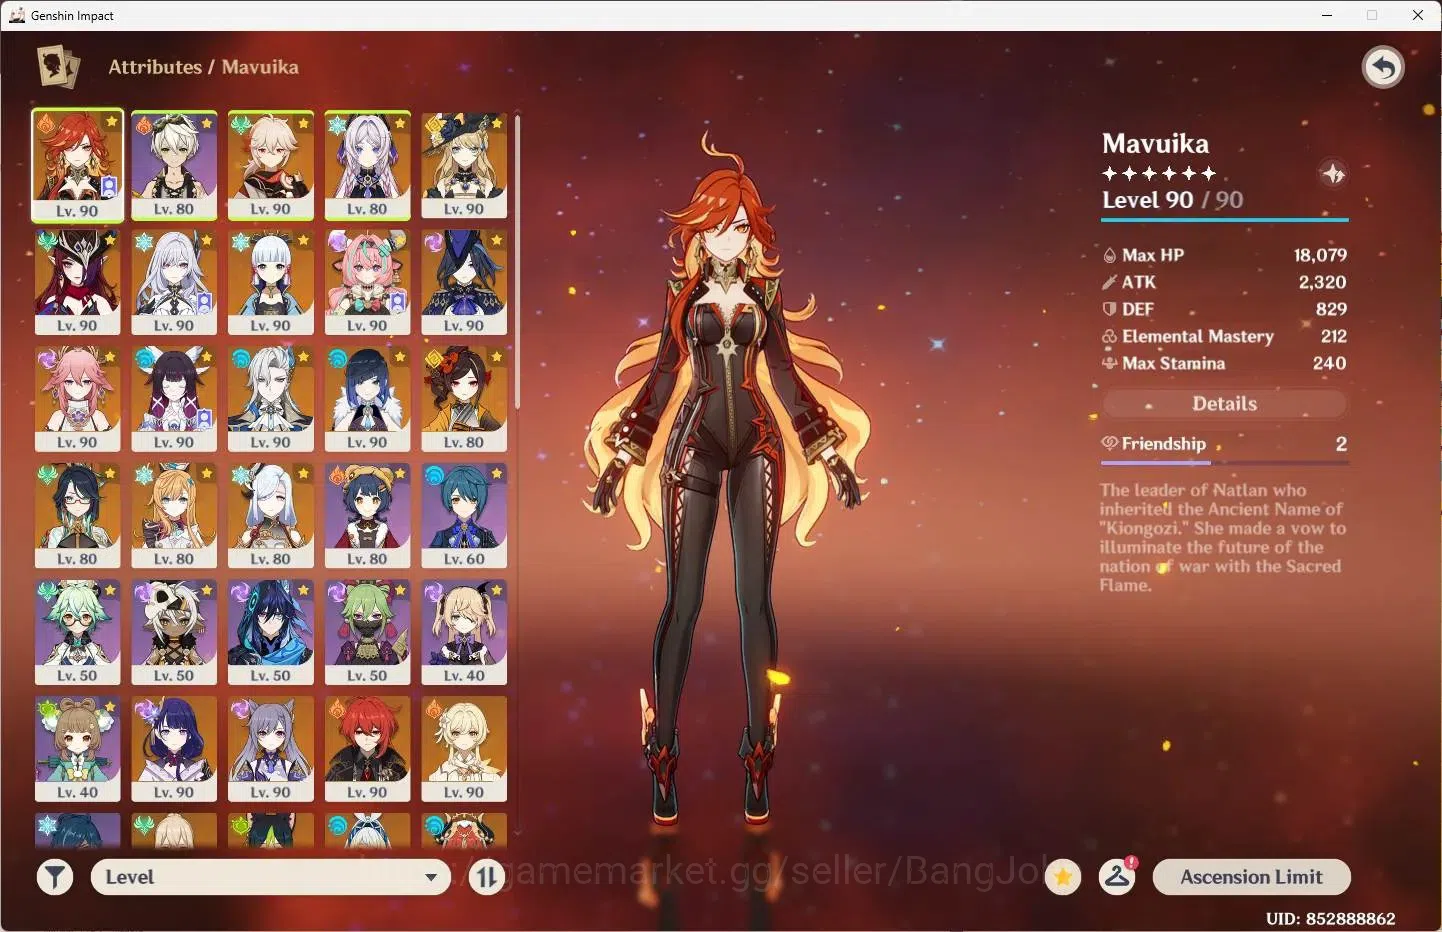1442x932 pixels.
Task: Click the gold star favorite icon
Action: point(1063,878)
